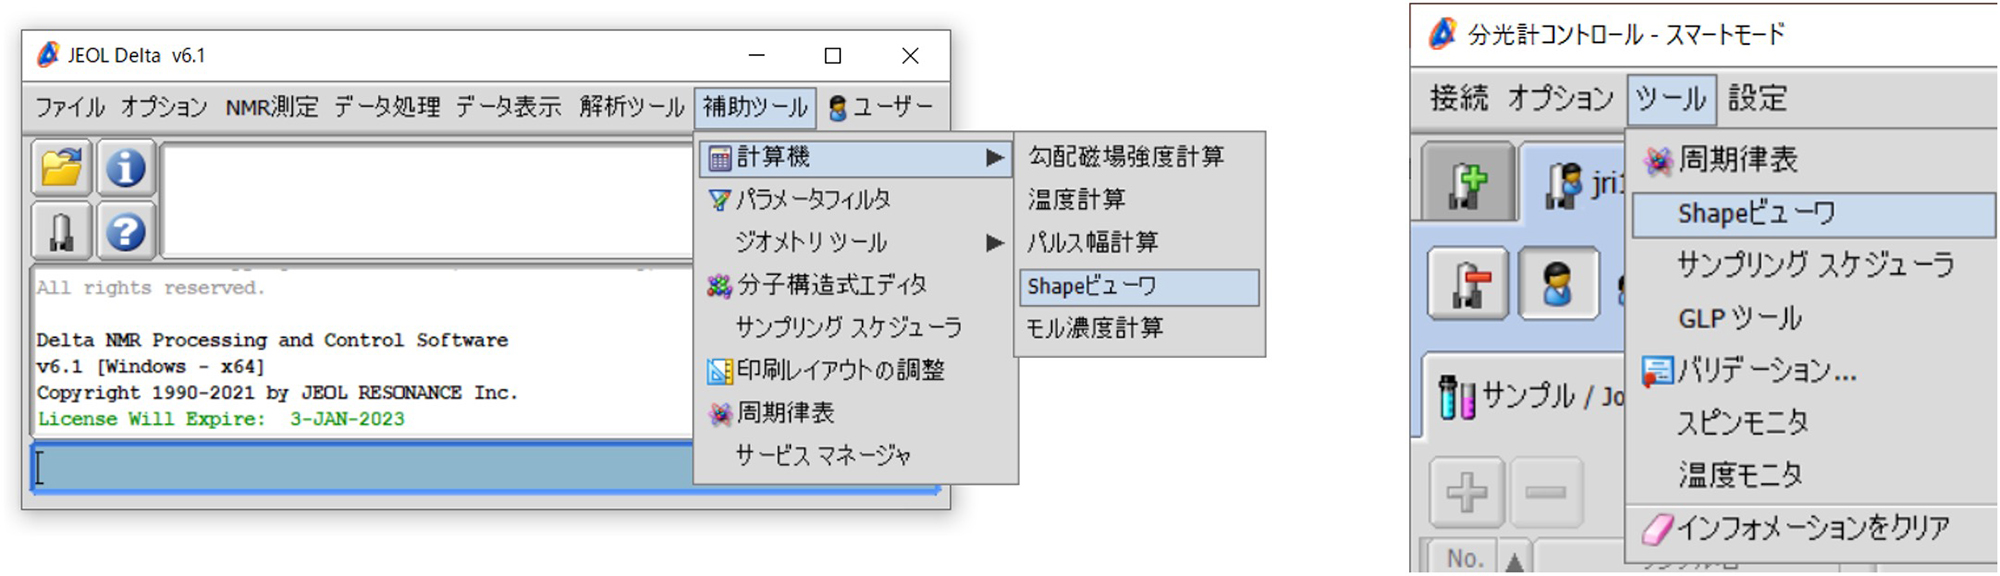2000x576 pixels.
Task: Click the gray plus button
Action: (x=1466, y=493)
